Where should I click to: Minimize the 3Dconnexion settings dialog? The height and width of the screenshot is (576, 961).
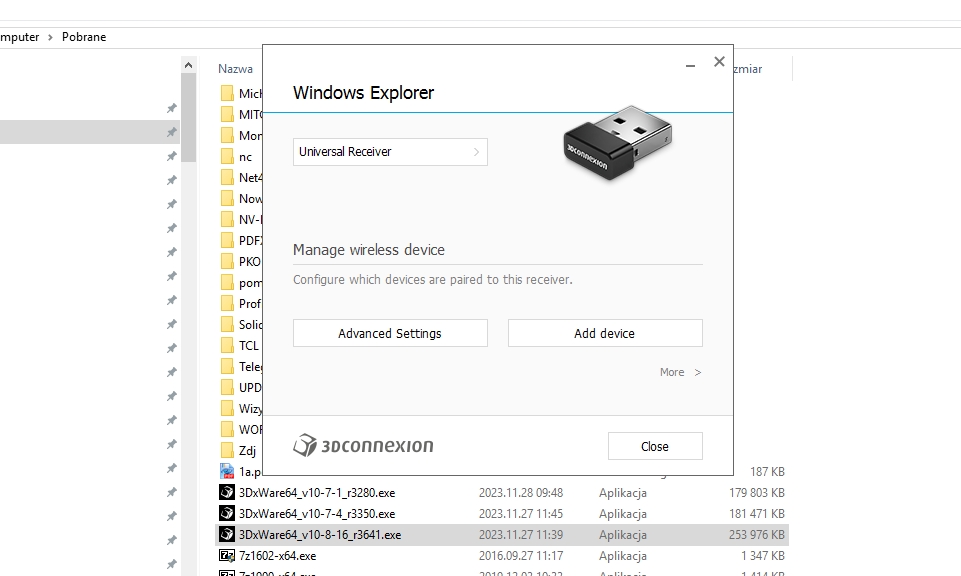coord(690,63)
